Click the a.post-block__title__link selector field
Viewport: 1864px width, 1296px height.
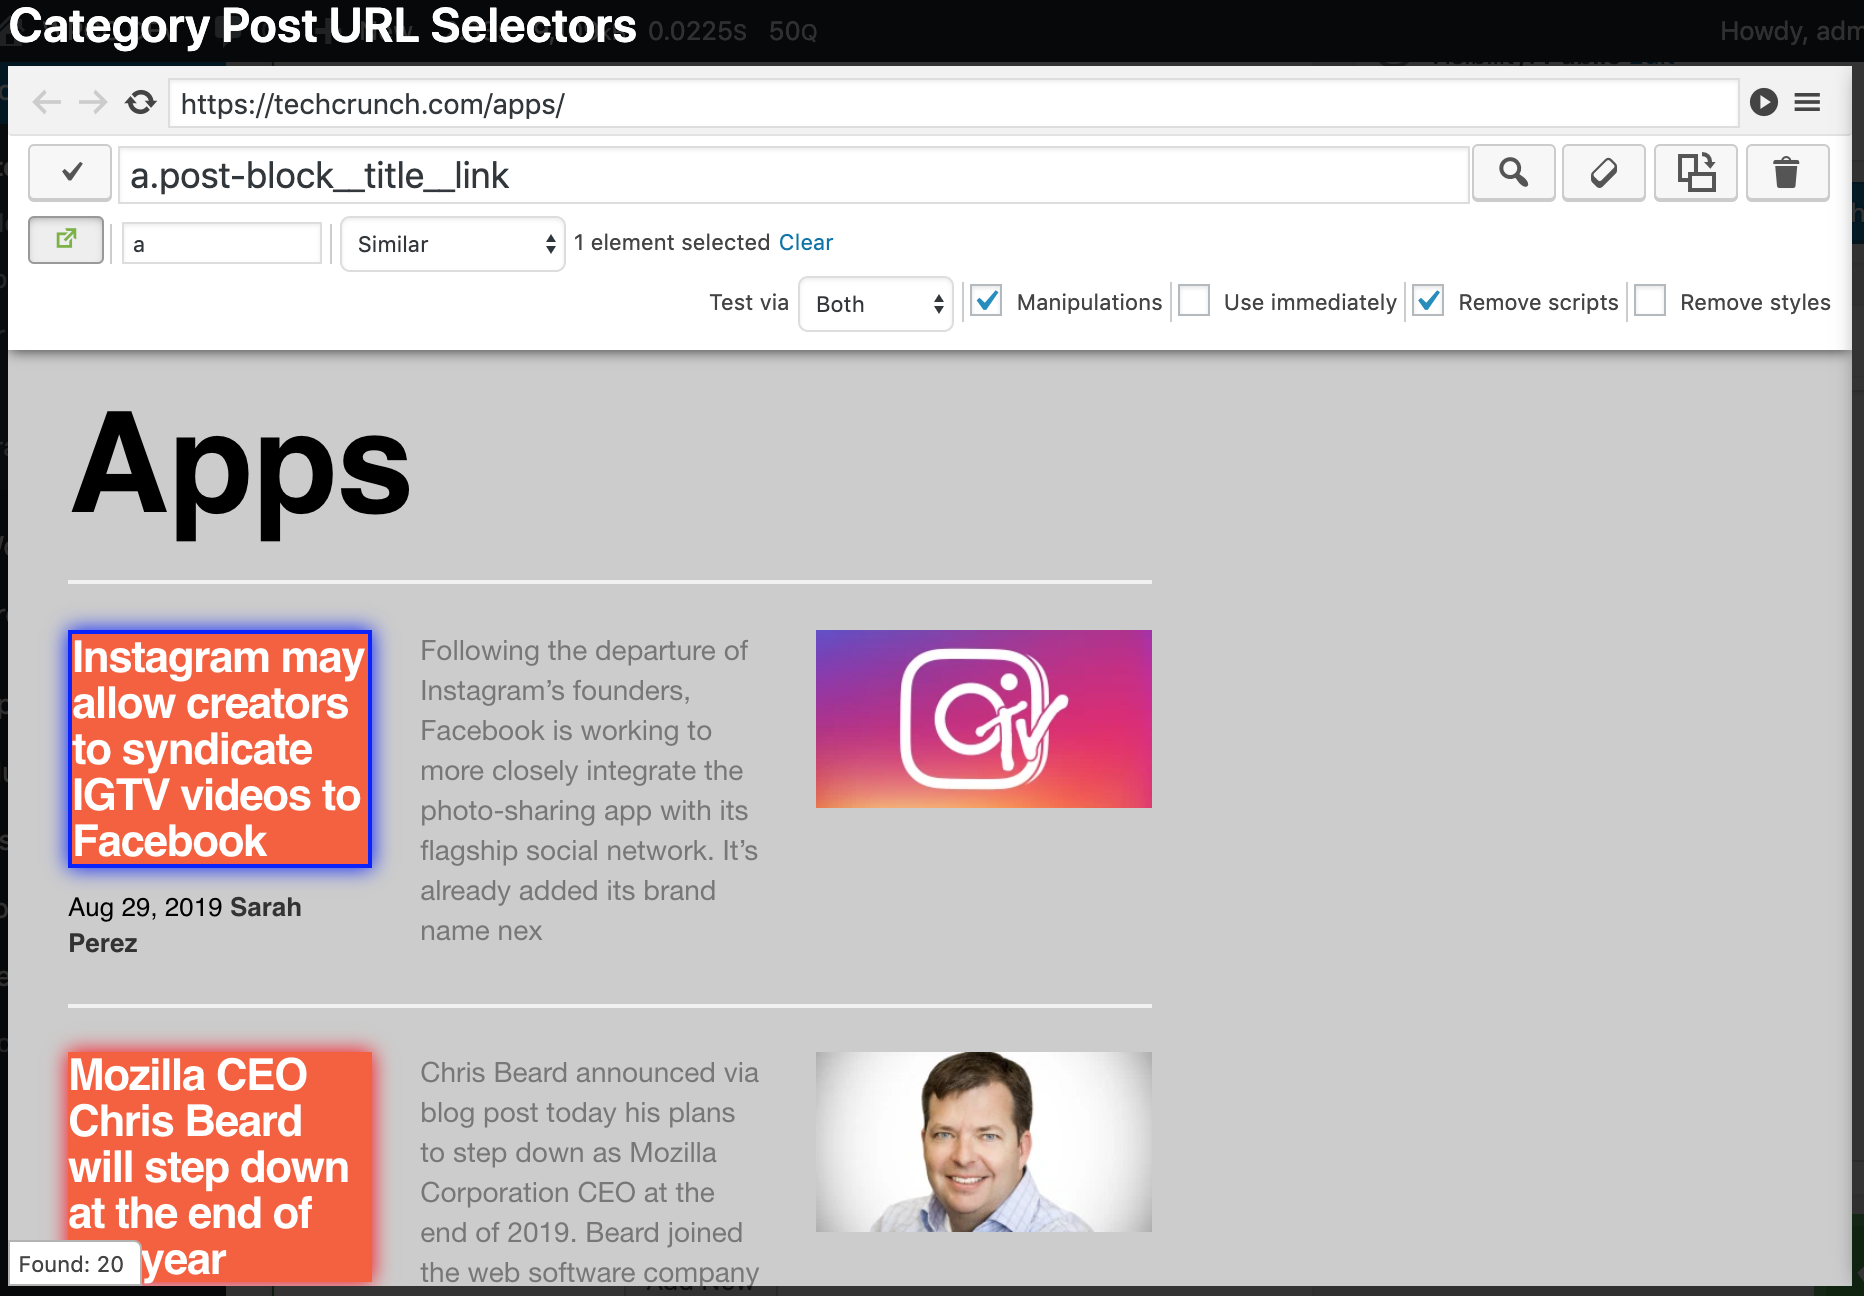pos(794,176)
